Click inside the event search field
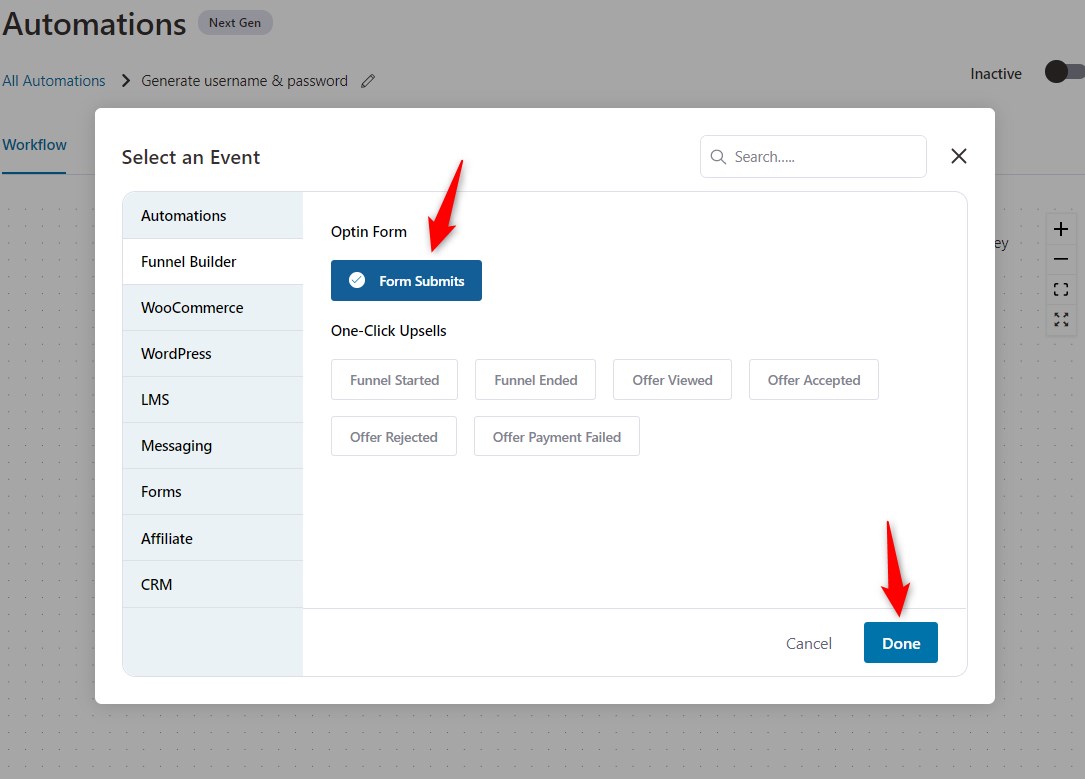This screenshot has height=779, width=1085. click(x=812, y=156)
